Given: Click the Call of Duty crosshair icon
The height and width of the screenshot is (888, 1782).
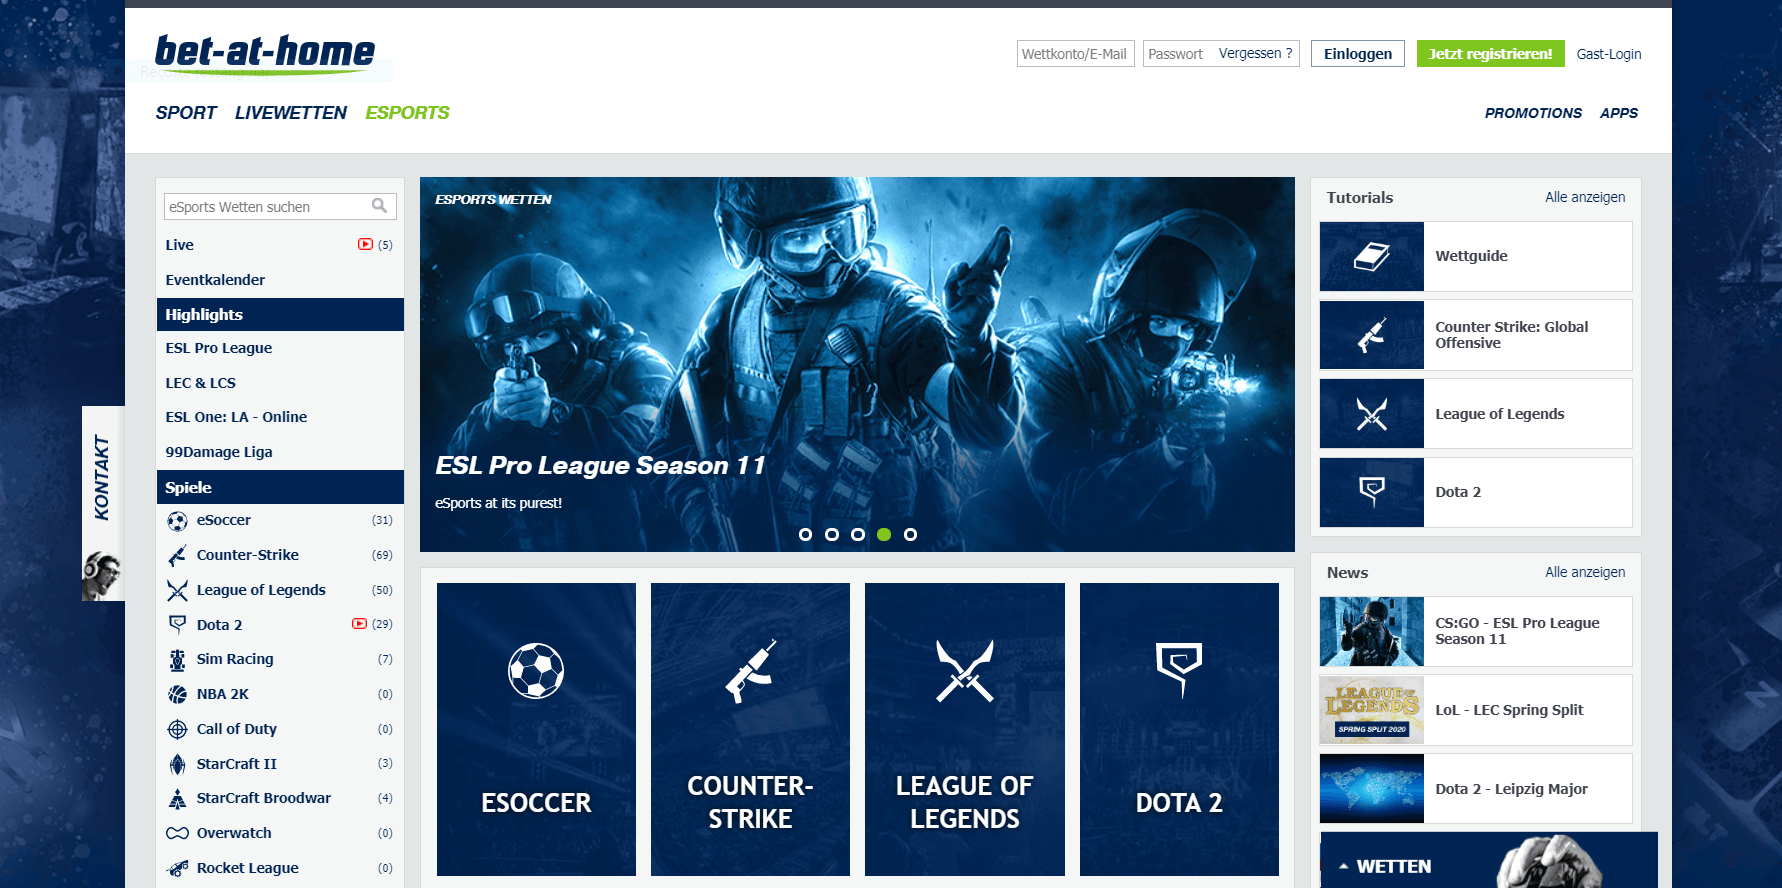Looking at the screenshot, I should (177, 729).
